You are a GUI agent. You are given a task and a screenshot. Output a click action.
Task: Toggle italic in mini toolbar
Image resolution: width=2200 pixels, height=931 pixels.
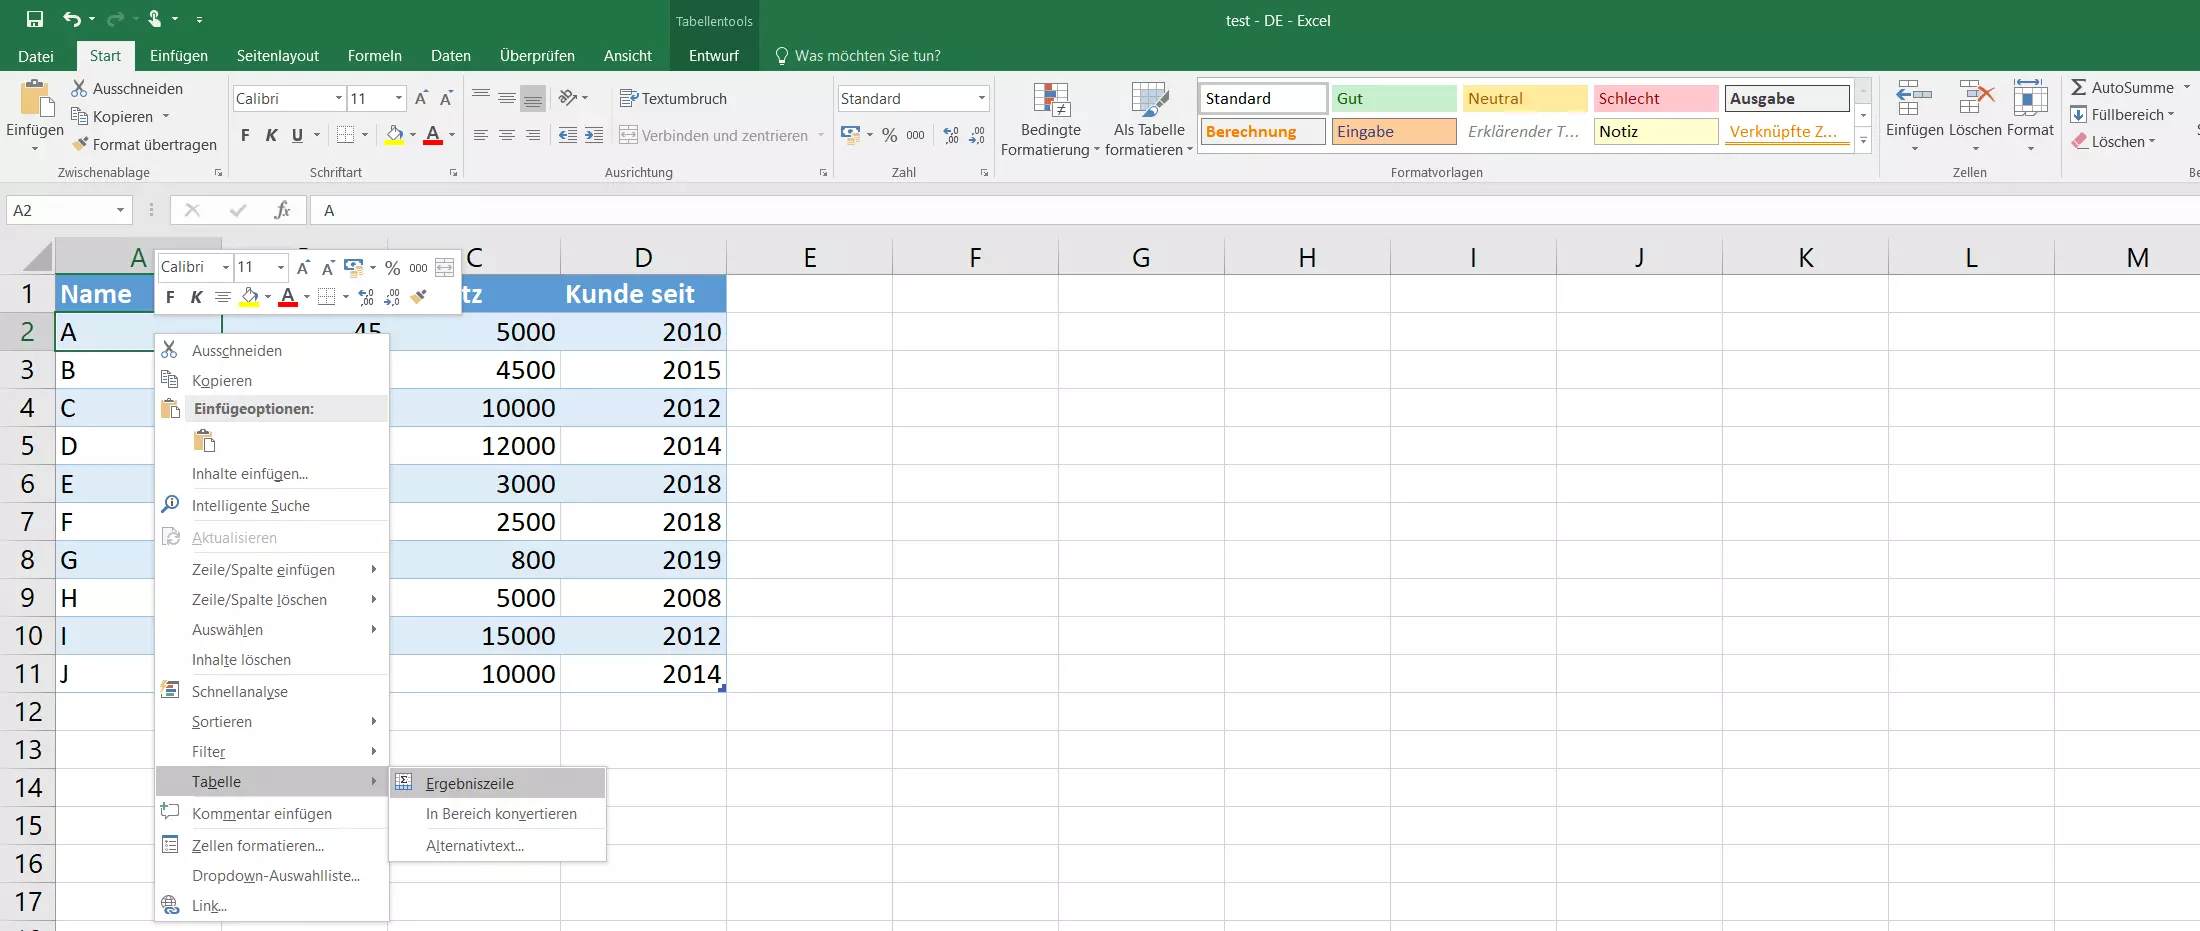[196, 297]
